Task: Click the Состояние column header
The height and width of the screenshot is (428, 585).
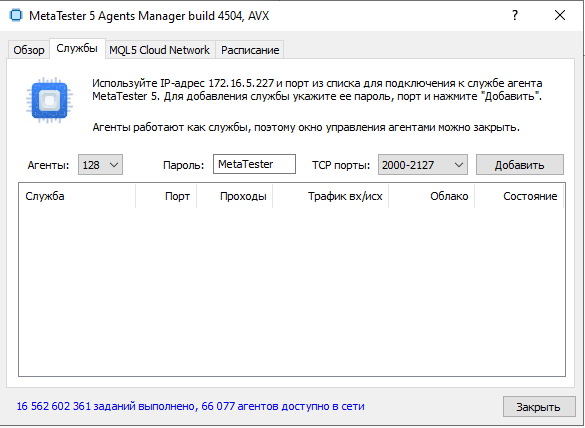Action: click(x=519, y=196)
